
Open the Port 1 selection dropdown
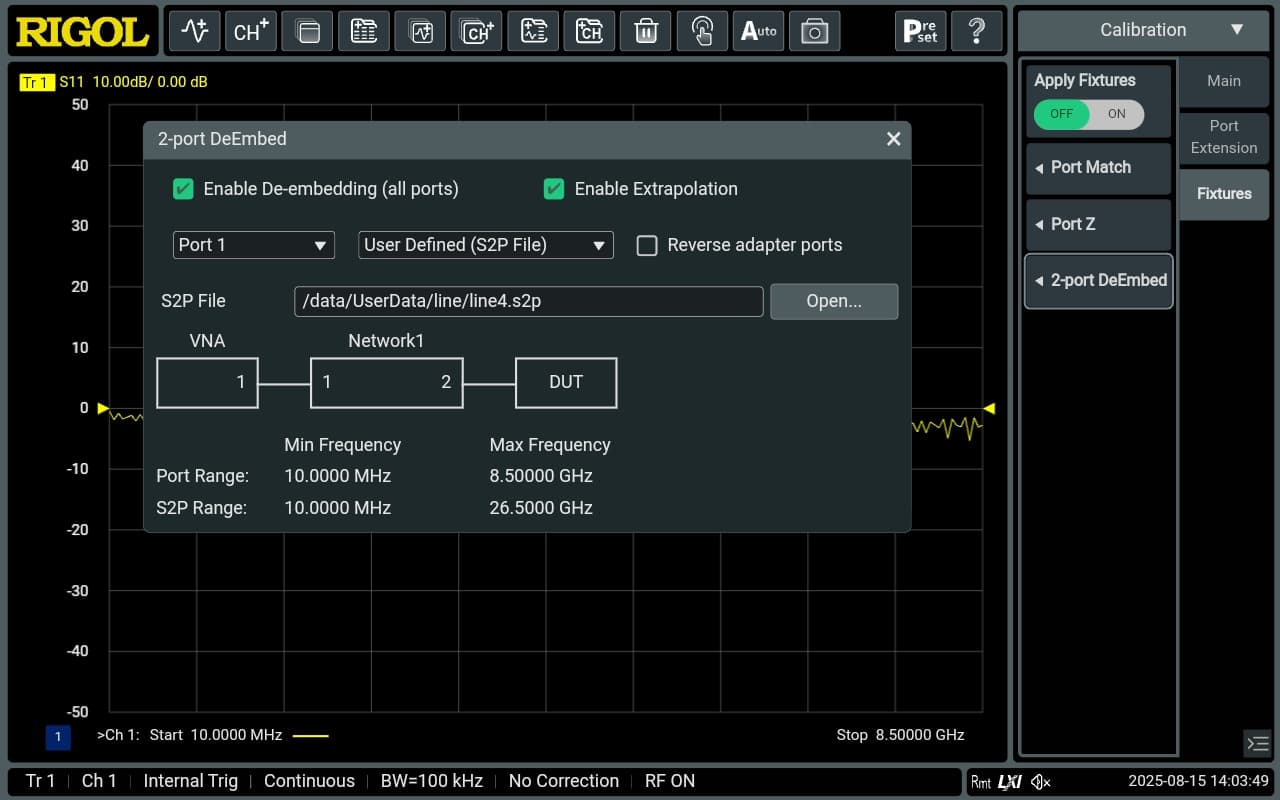coord(253,245)
